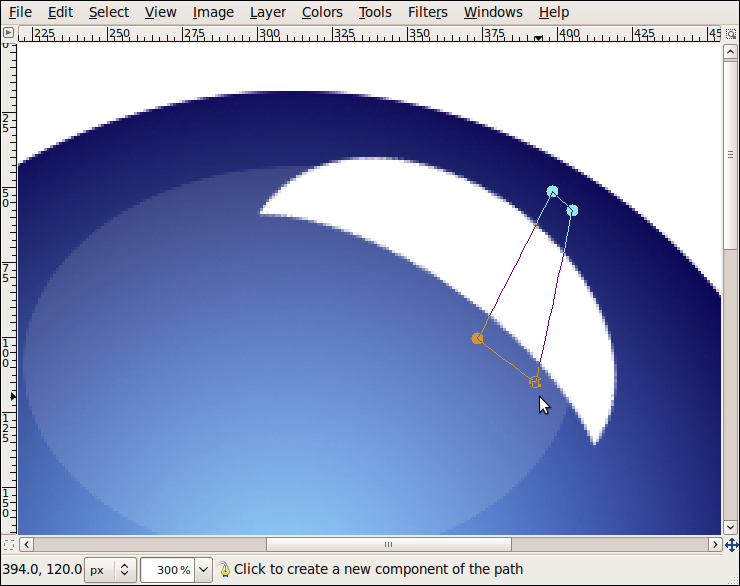Image resolution: width=740 pixels, height=586 pixels.
Task: Select the upper-left cyan path anchor
Action: (552, 191)
